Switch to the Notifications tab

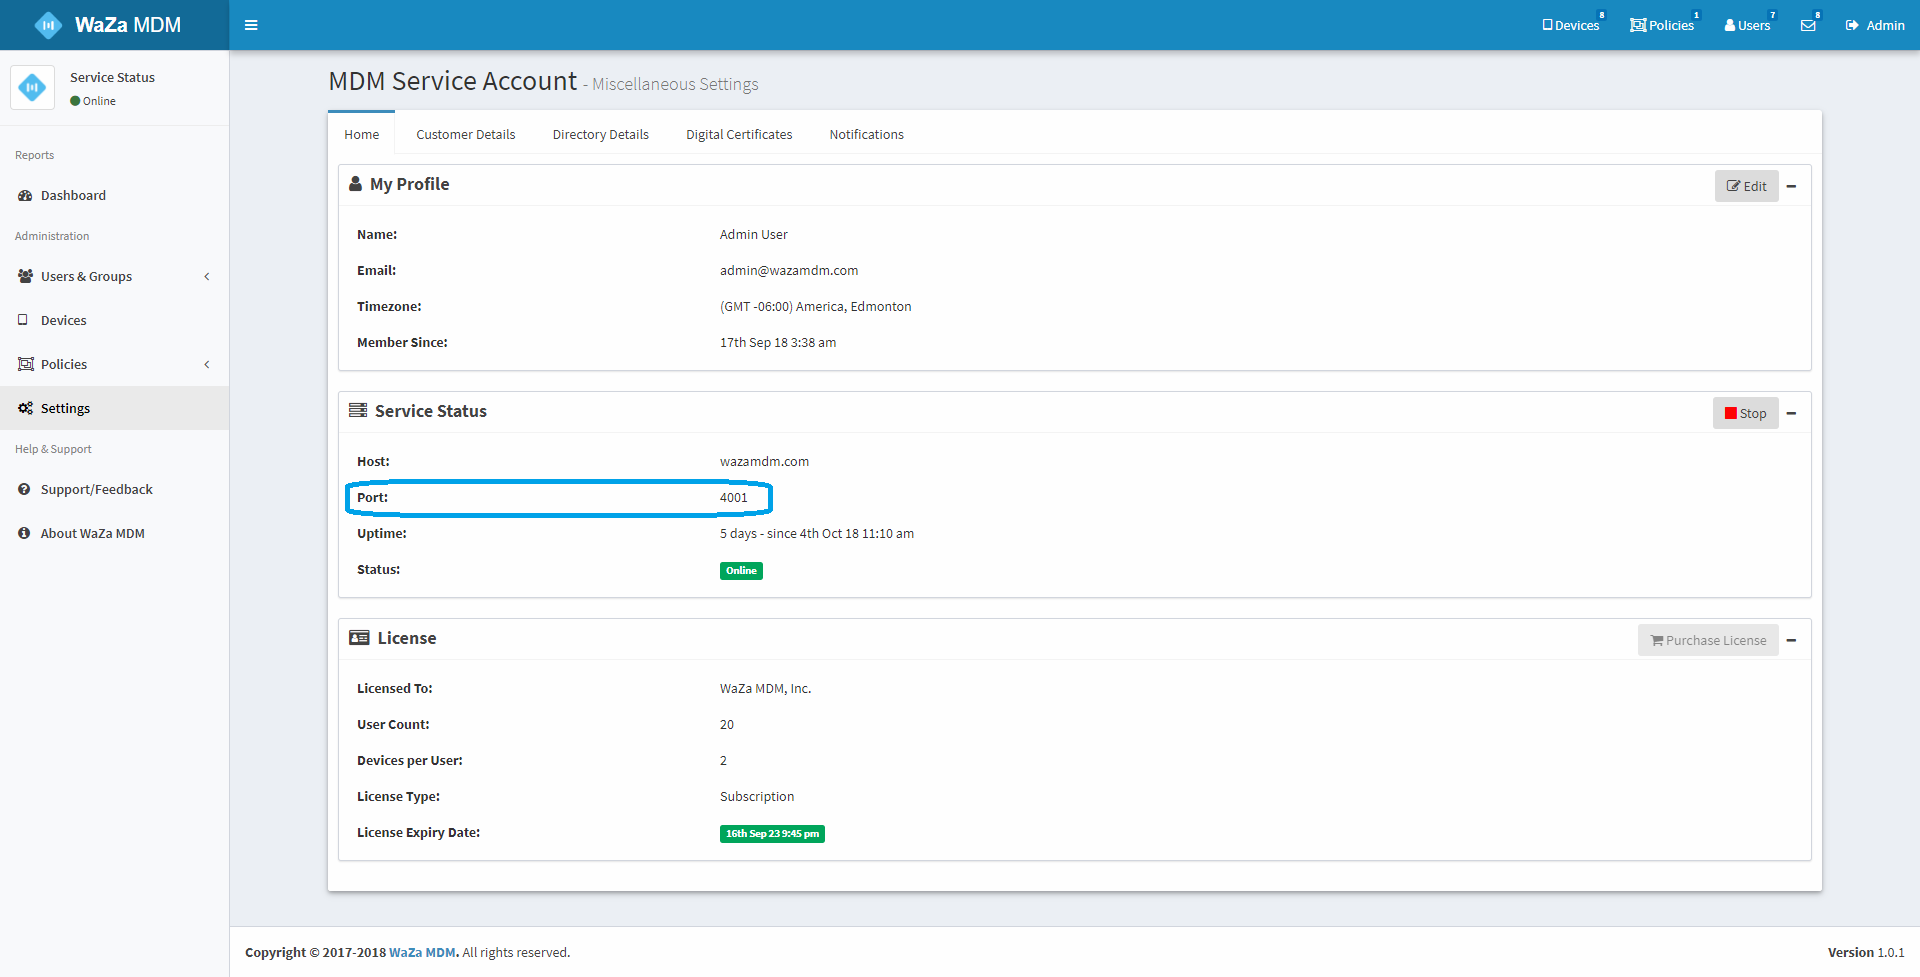(866, 134)
